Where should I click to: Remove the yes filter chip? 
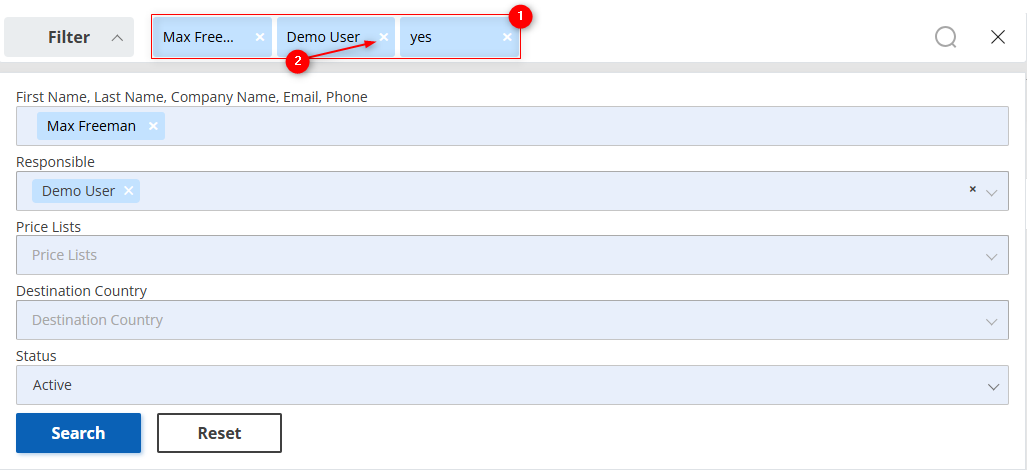[507, 37]
